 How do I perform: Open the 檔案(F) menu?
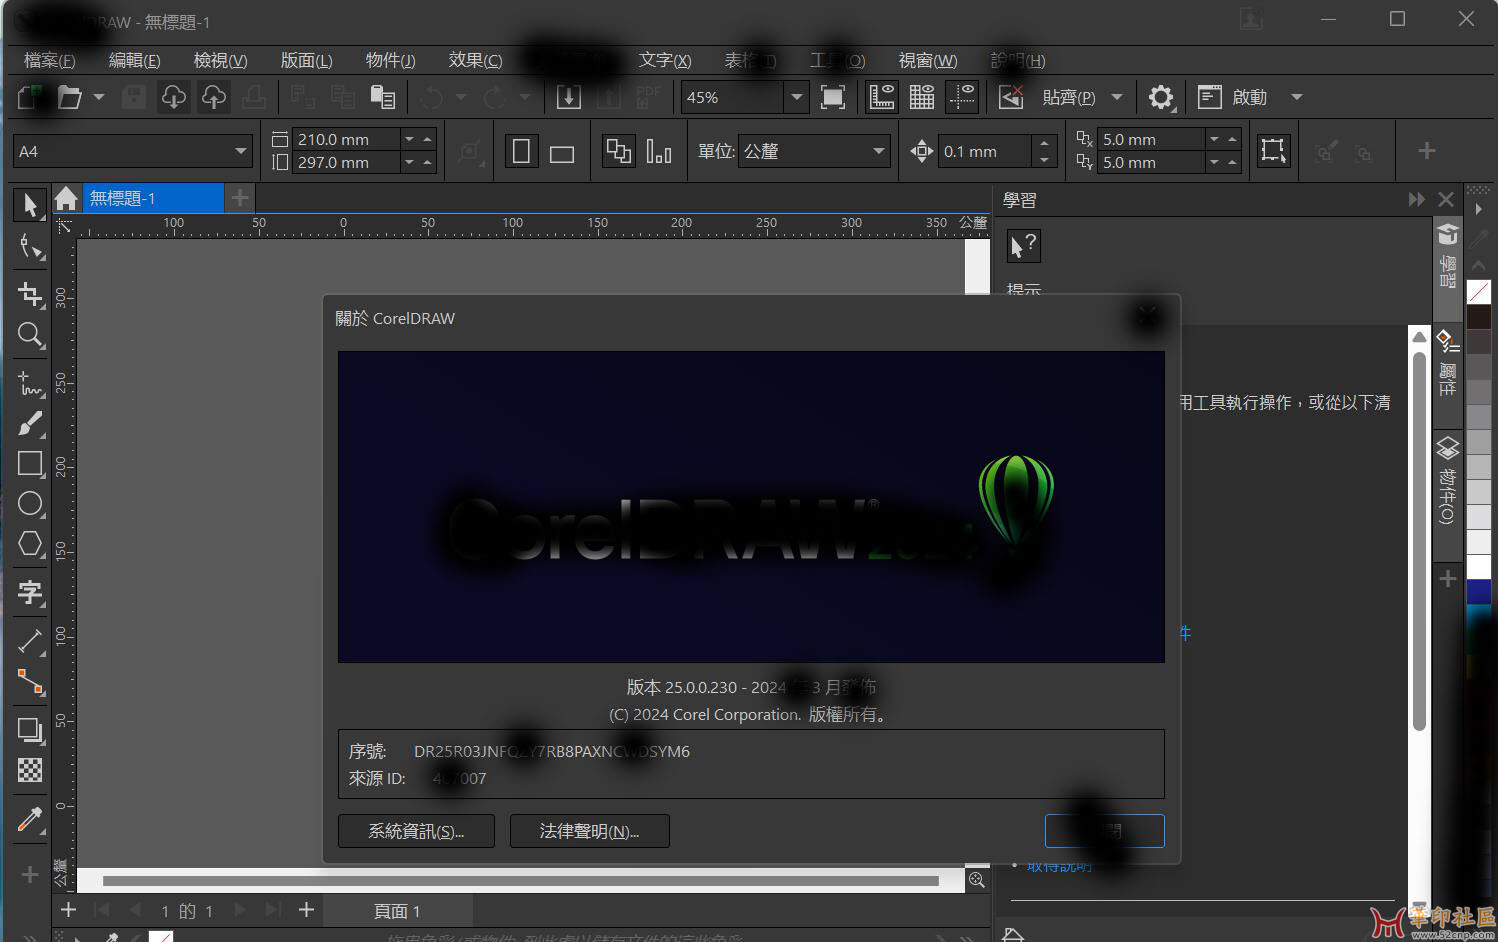(x=49, y=61)
